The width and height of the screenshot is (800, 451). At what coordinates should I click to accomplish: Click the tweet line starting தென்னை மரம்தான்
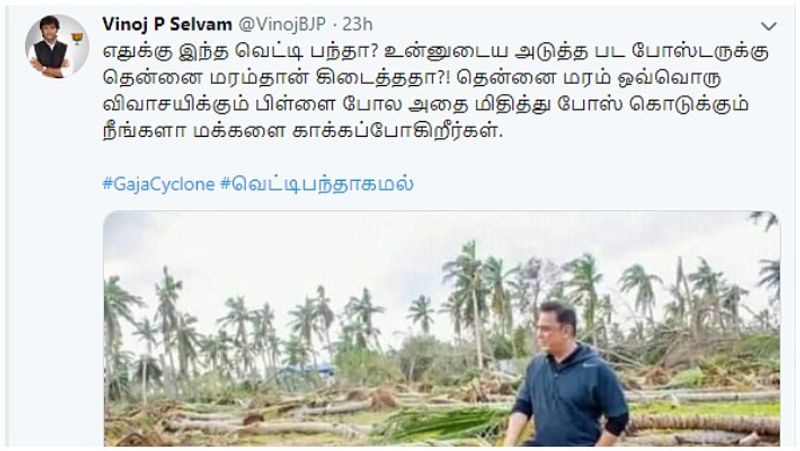pyautogui.click(x=412, y=78)
